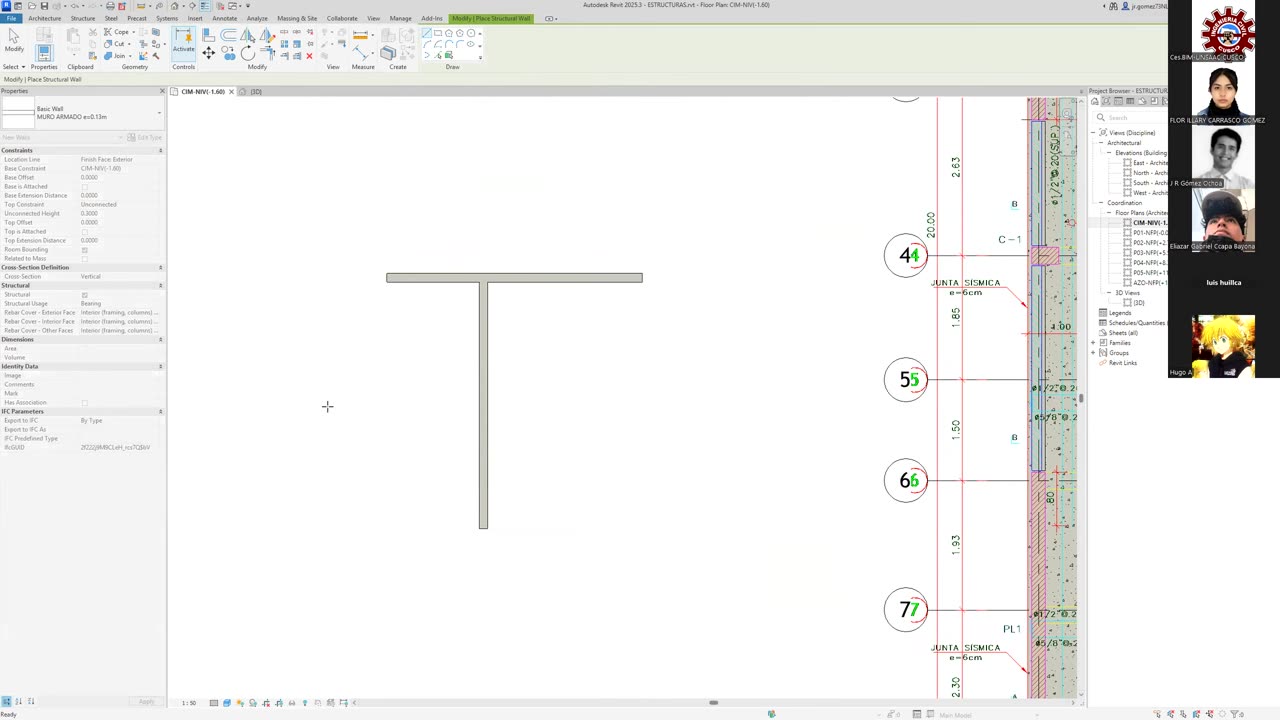Viewport: 1280px width, 720px height.
Task: Click the red Delete X icon
Action: point(309,55)
